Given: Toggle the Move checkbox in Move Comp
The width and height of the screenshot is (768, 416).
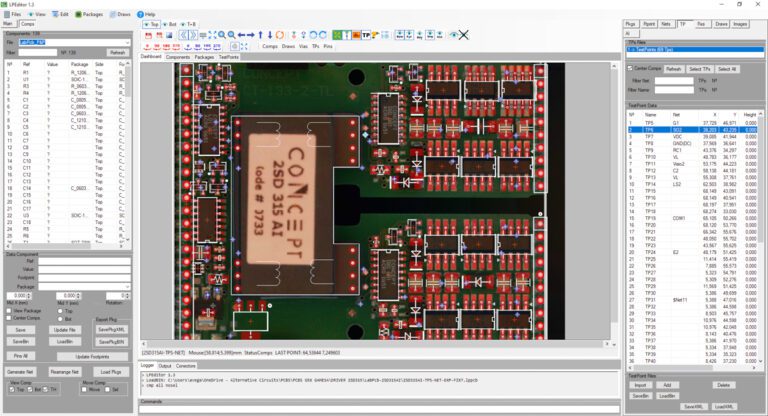Looking at the screenshot, I should click(x=84, y=390).
